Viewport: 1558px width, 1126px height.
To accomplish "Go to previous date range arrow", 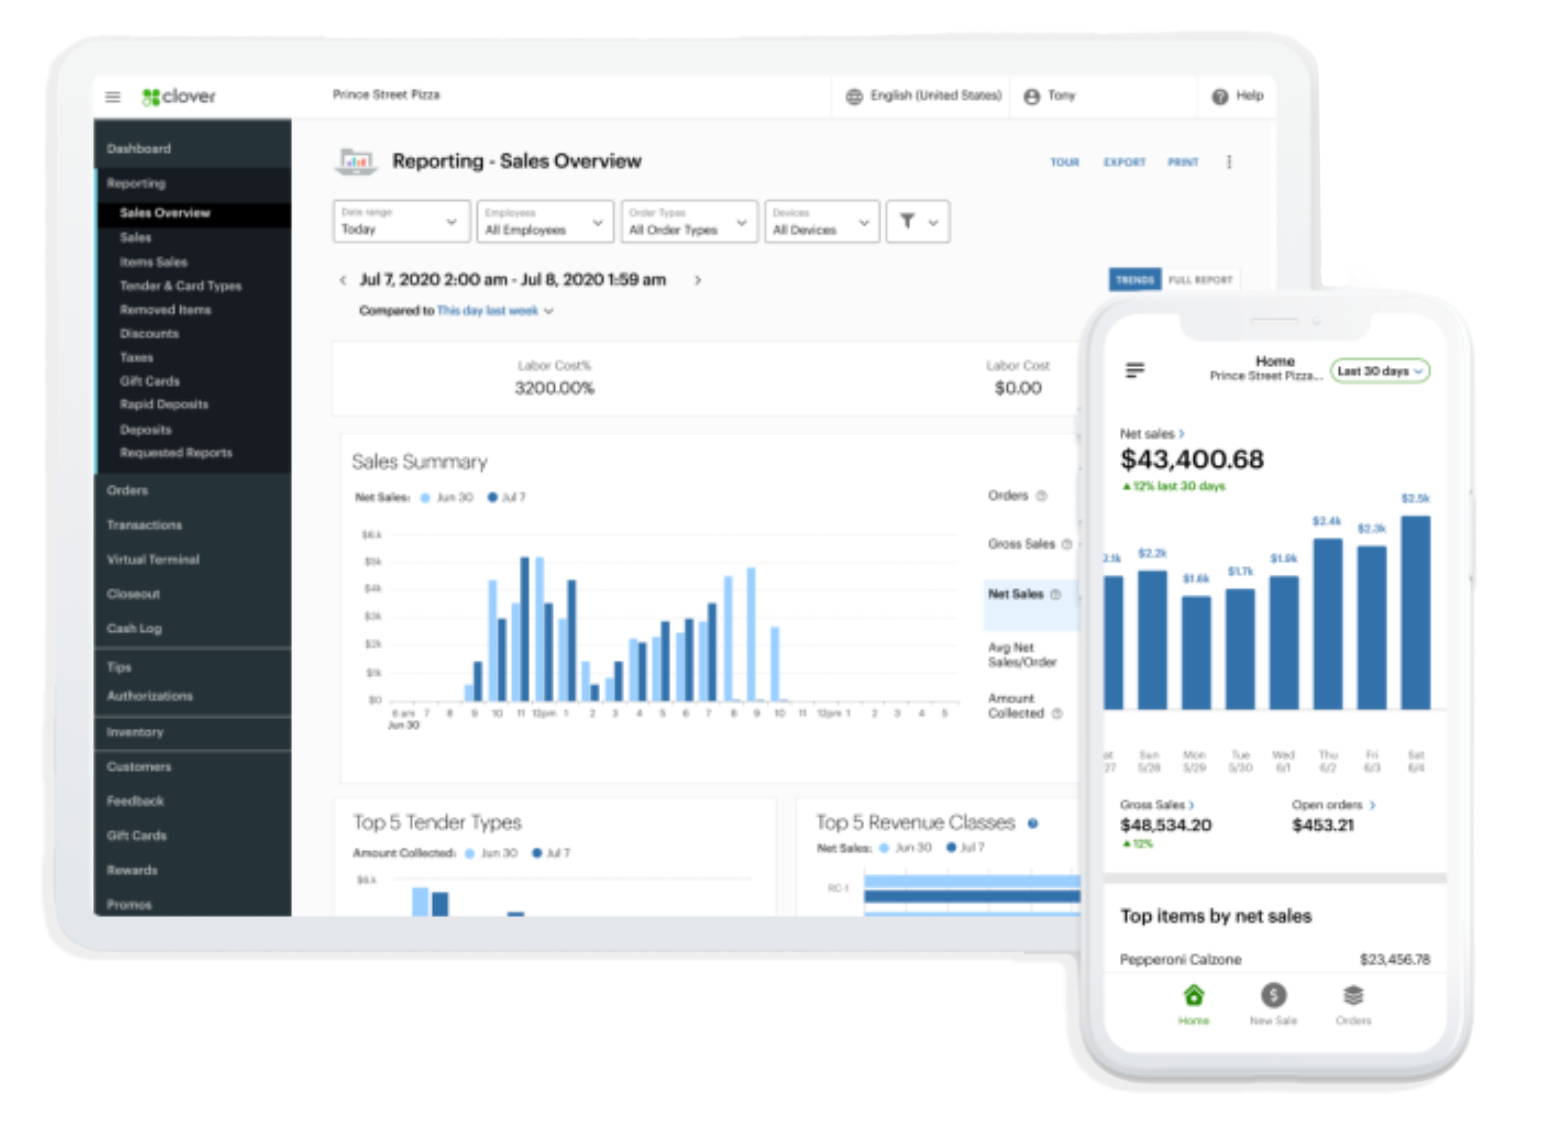I will [343, 281].
